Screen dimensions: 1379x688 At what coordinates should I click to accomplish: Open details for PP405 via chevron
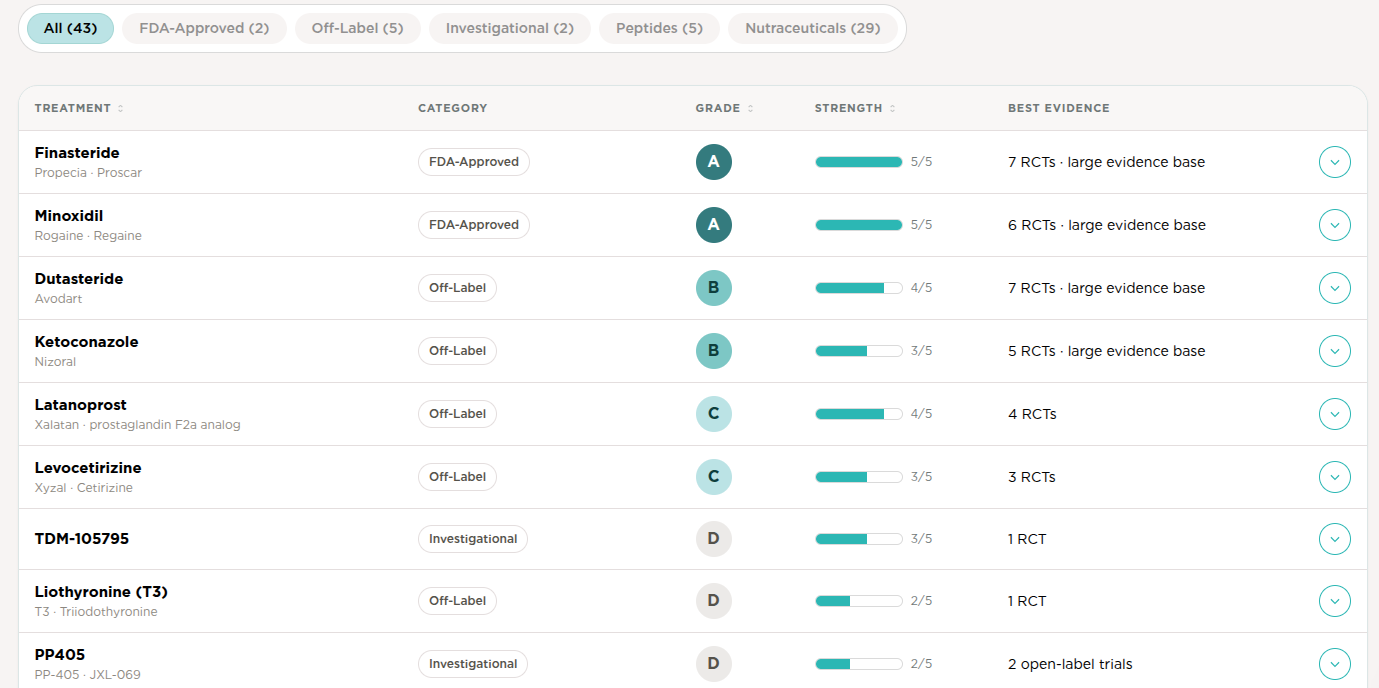(1335, 664)
